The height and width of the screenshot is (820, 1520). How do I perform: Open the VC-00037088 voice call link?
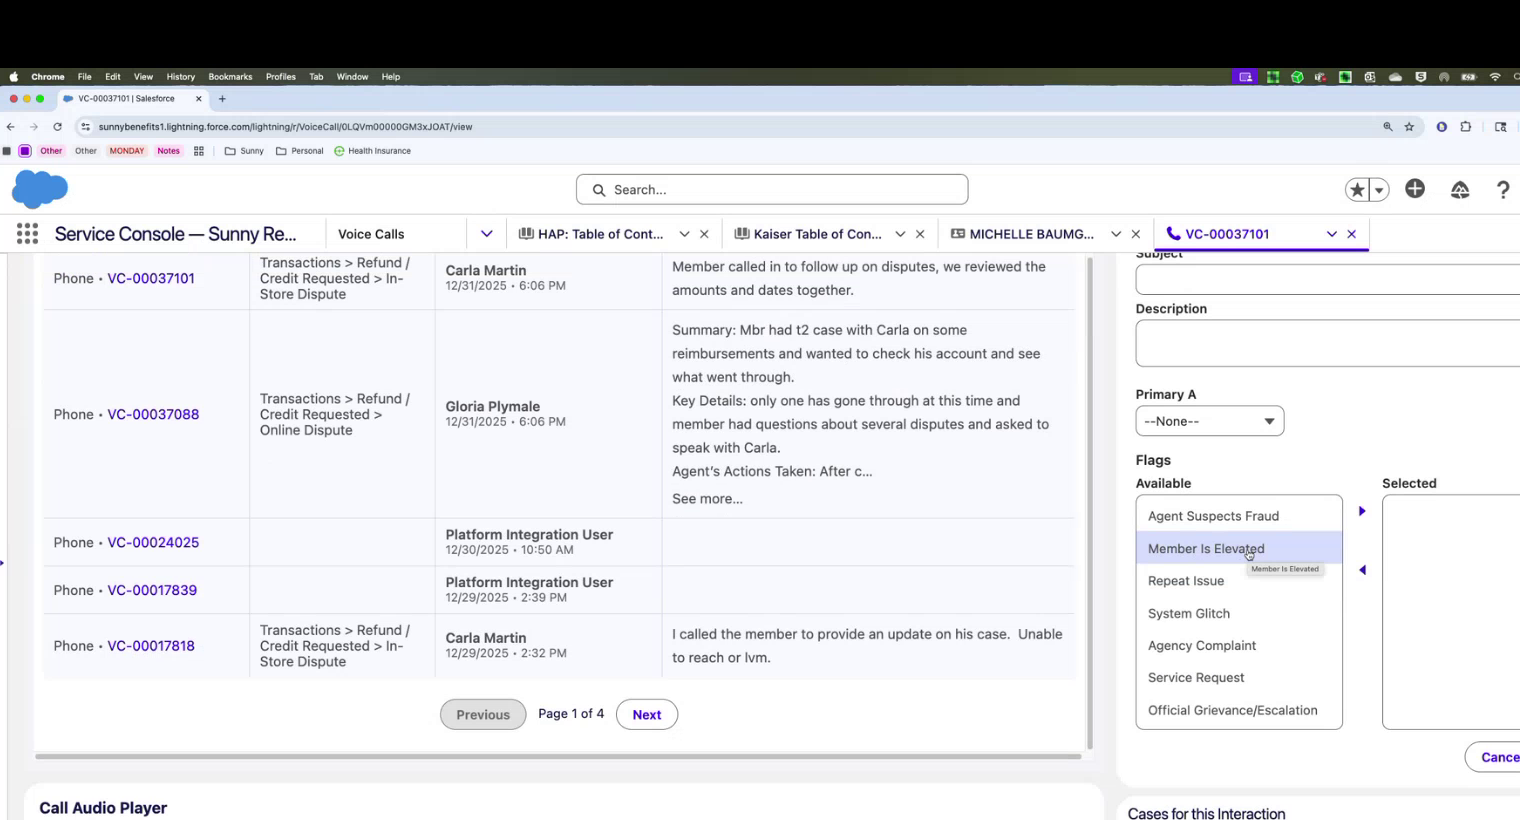click(153, 414)
